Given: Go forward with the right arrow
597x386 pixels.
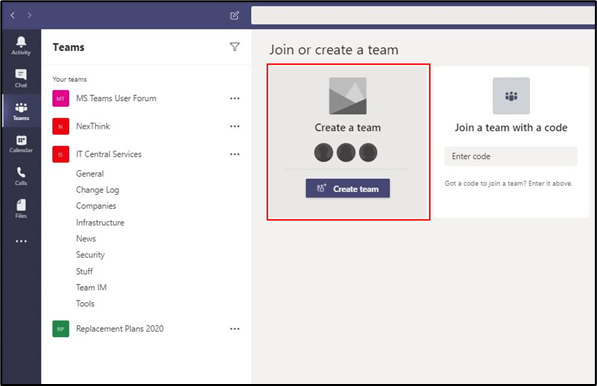Looking at the screenshot, I should (x=29, y=15).
